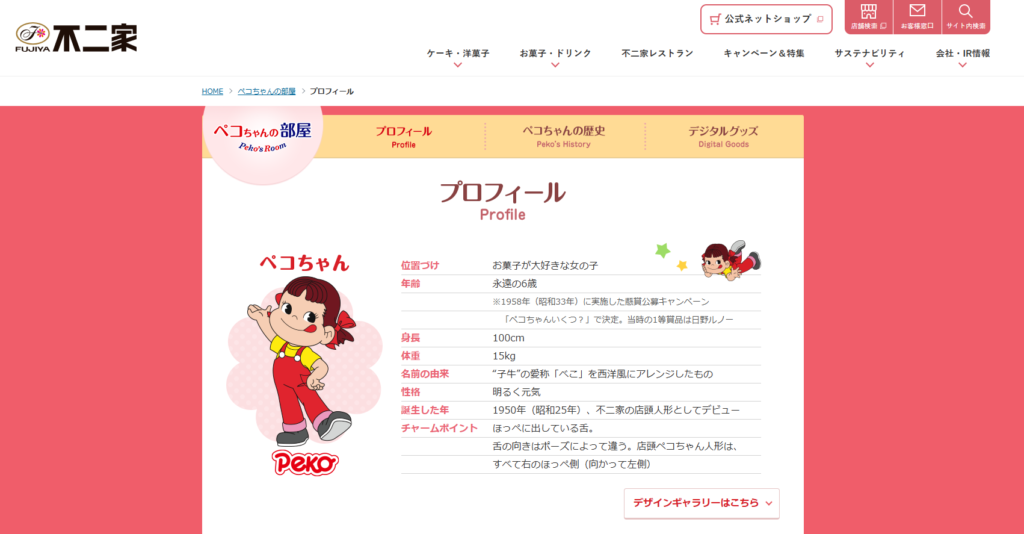Click the red Peko logo below the character
This screenshot has height=534, width=1024.
[304, 462]
